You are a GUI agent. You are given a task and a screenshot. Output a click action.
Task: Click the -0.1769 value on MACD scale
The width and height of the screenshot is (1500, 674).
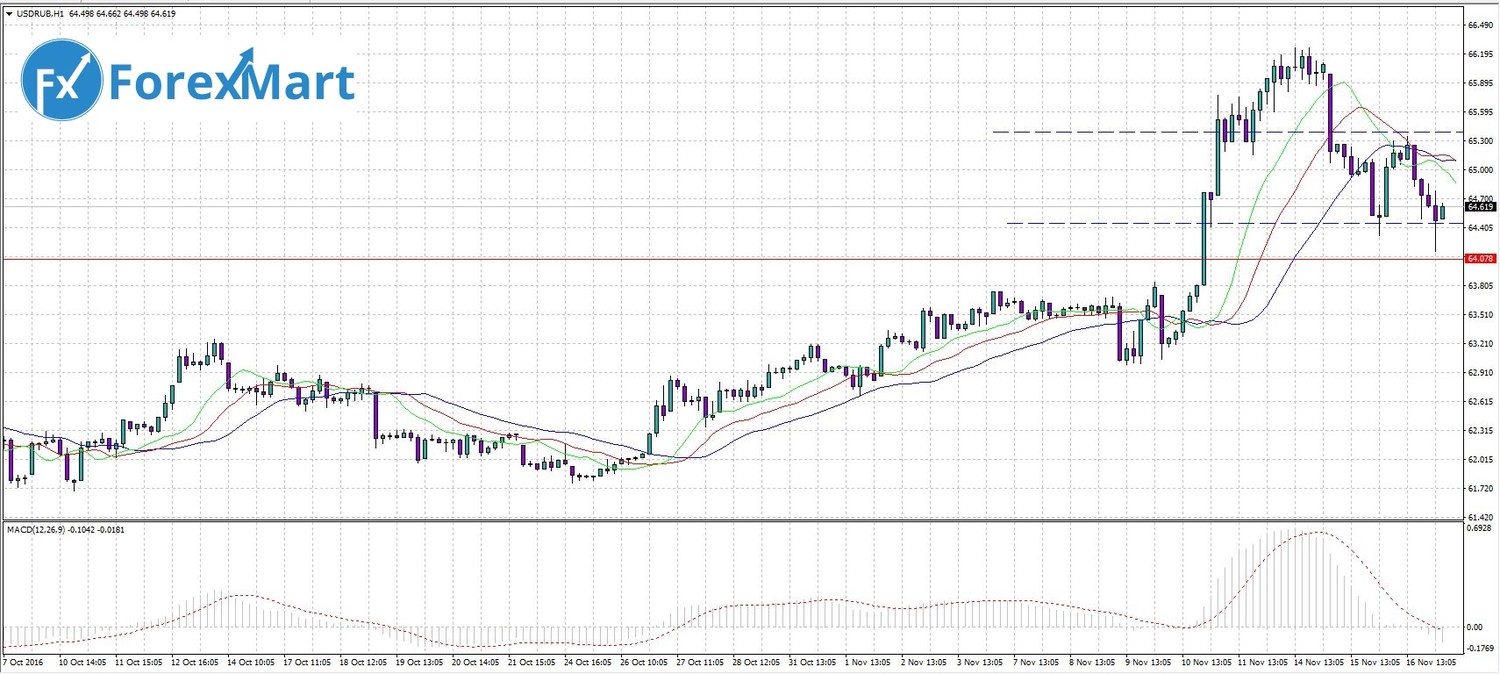tap(1480, 648)
